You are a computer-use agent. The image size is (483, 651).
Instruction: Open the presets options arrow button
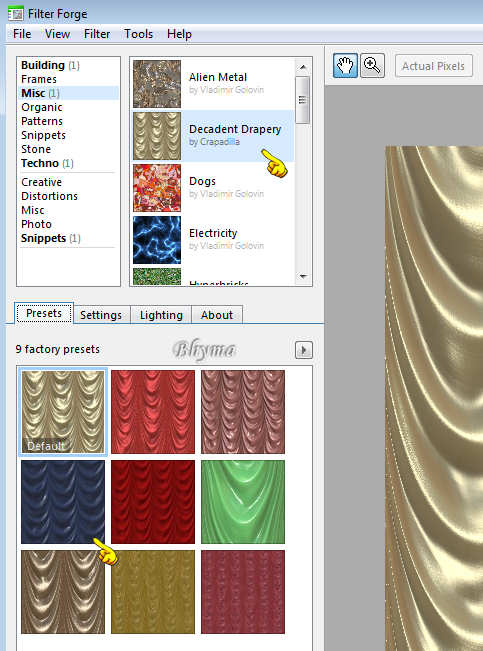pyautogui.click(x=304, y=350)
